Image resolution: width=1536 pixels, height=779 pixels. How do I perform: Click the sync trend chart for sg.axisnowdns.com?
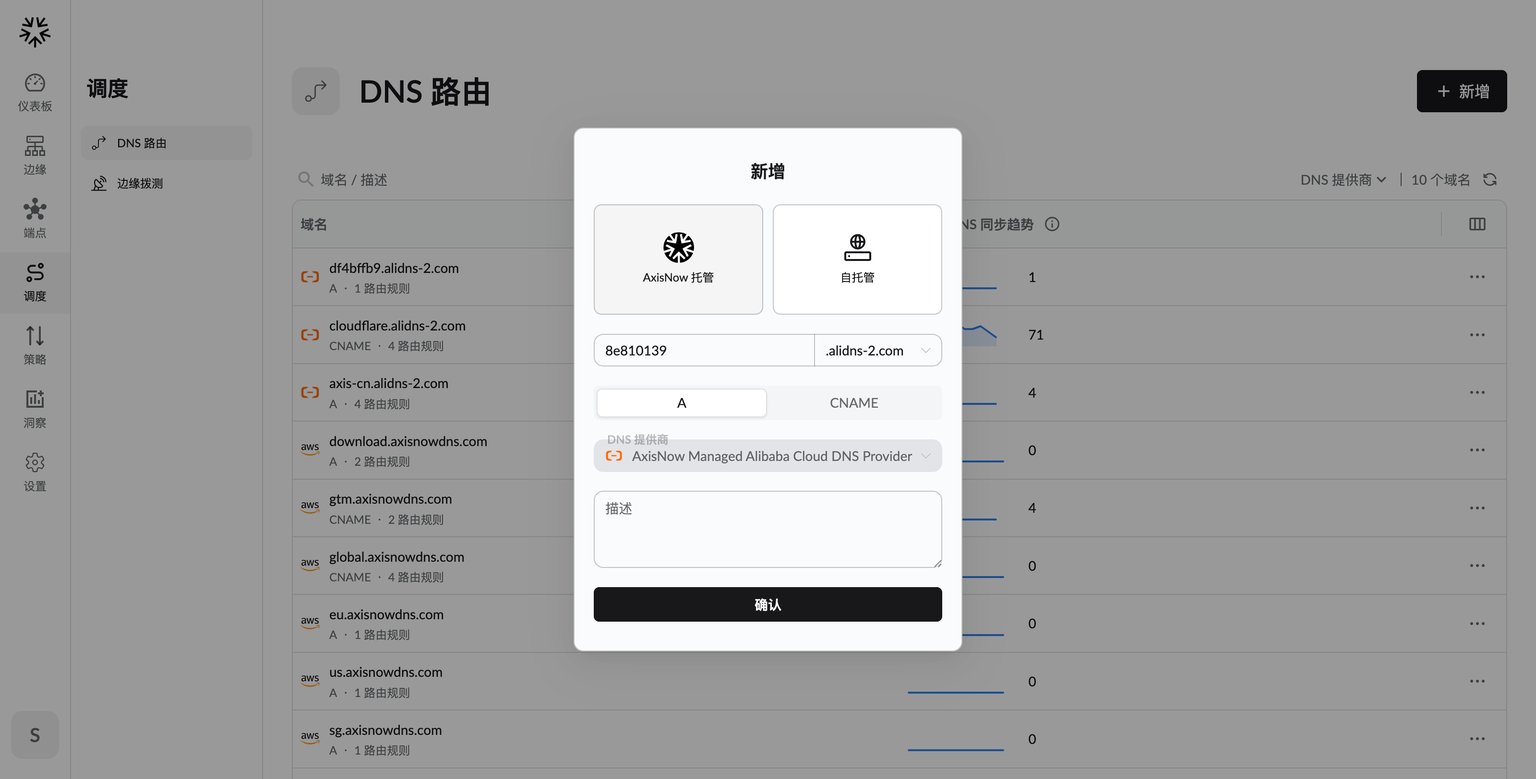956,739
